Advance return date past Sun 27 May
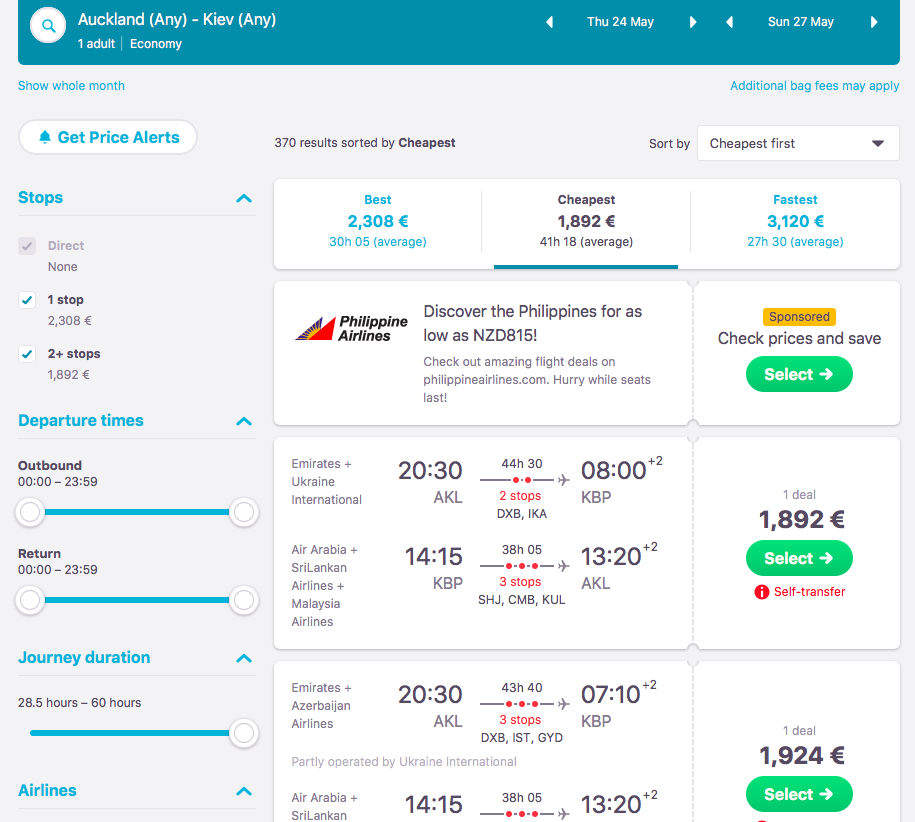 click(874, 22)
